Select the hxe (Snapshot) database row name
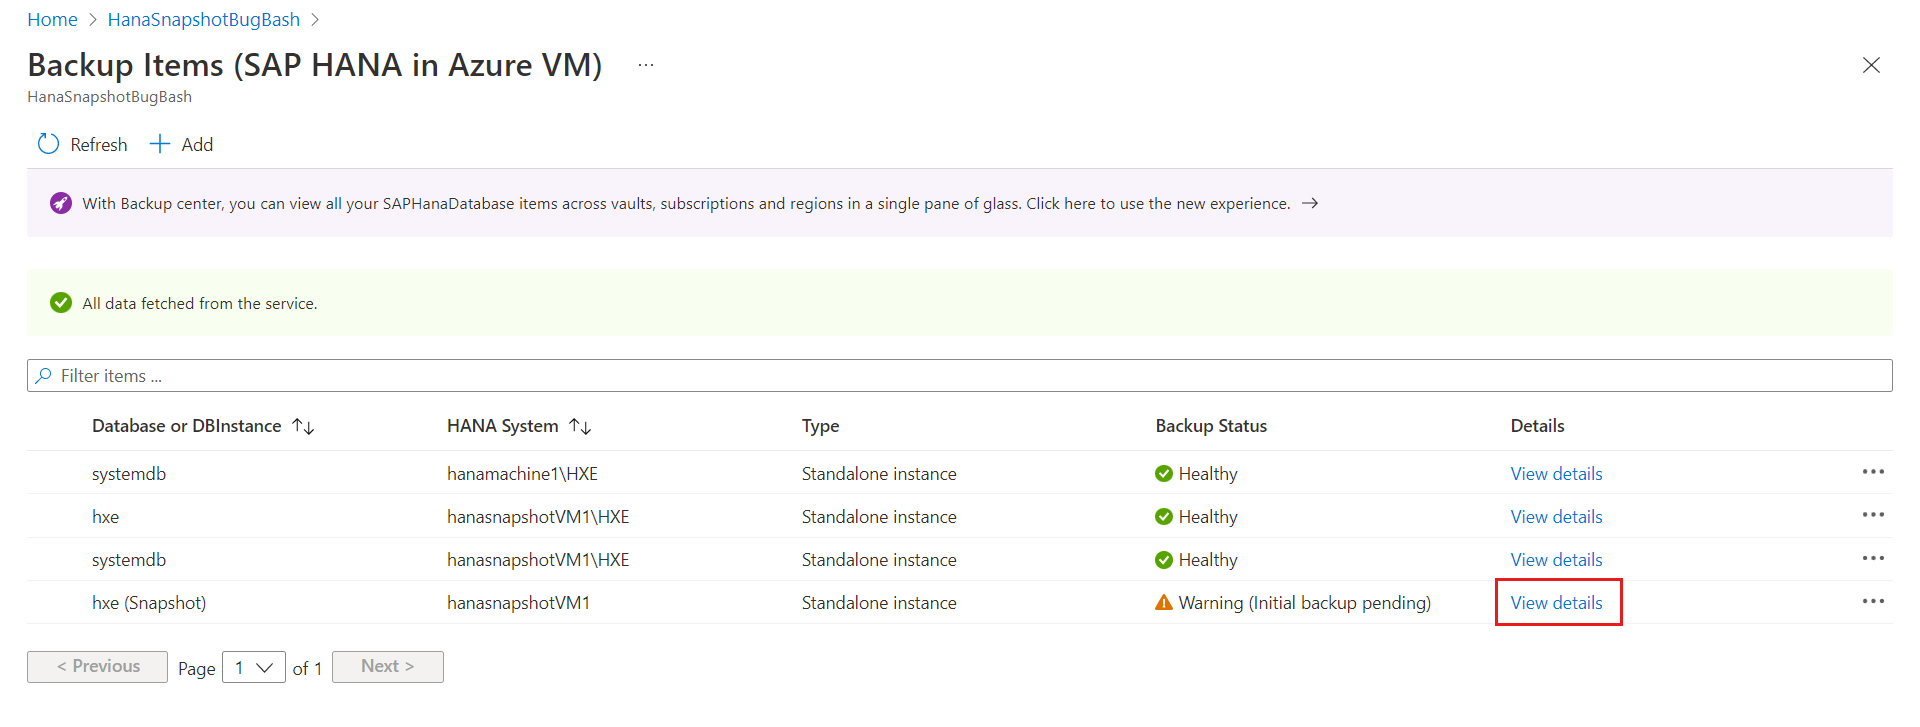The image size is (1920, 727). (149, 603)
